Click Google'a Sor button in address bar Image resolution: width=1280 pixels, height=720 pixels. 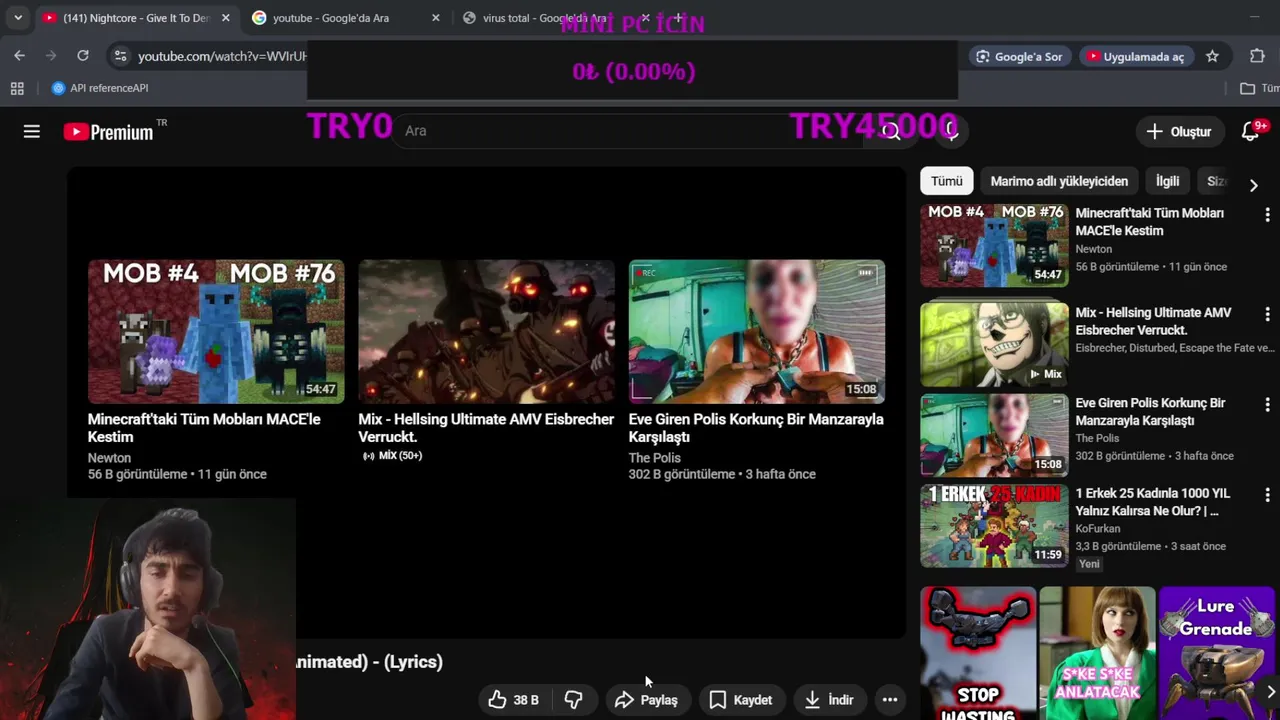[x=1019, y=56]
